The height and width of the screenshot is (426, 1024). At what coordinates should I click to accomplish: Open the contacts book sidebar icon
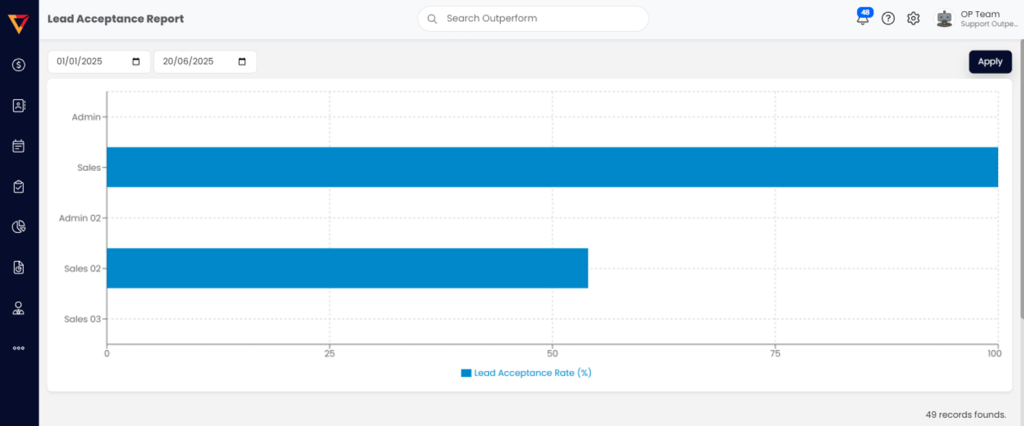18,105
